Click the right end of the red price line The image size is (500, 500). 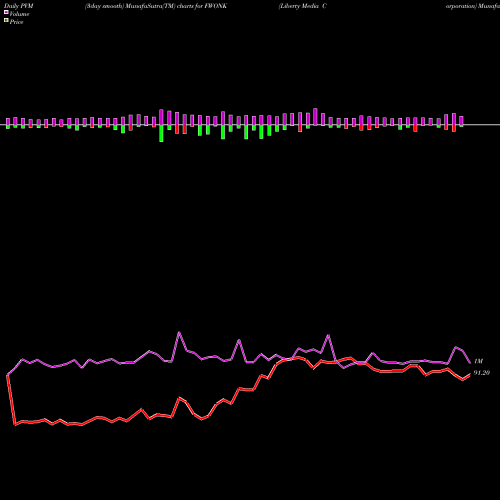coord(470,374)
